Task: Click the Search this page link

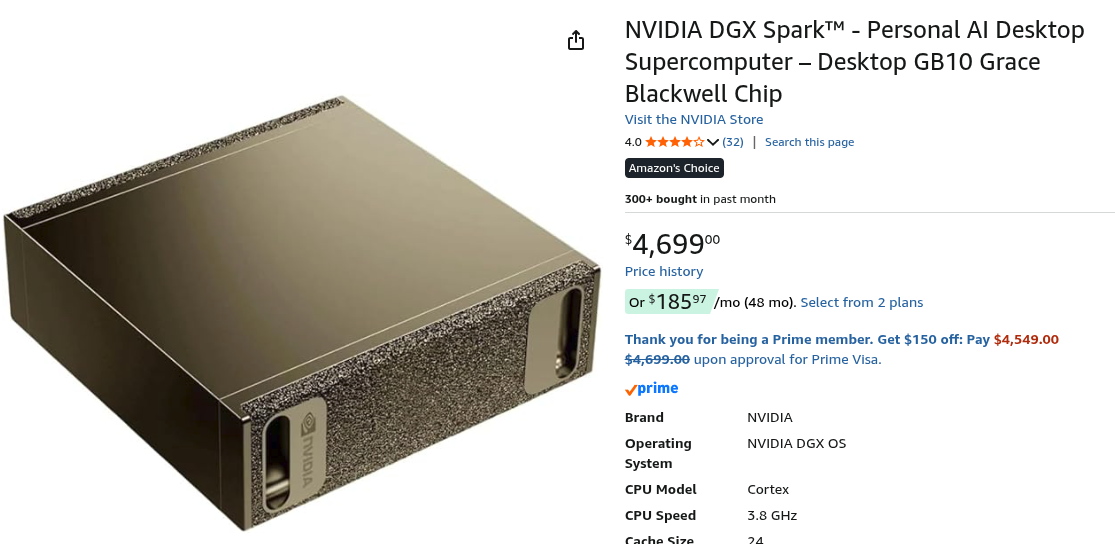Action: pos(809,142)
